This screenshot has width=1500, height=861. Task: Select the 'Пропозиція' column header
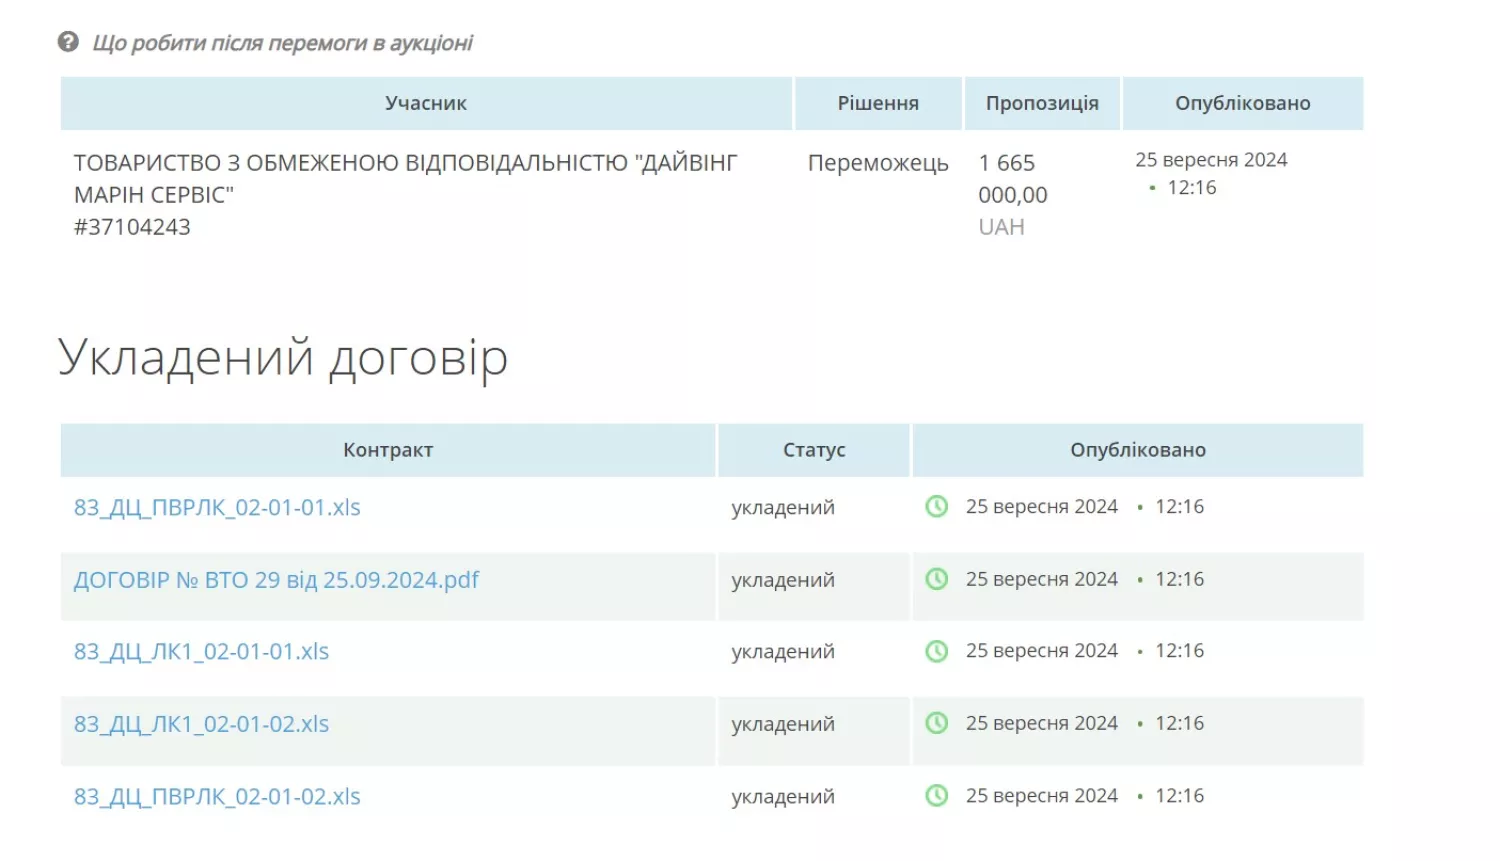(1042, 103)
